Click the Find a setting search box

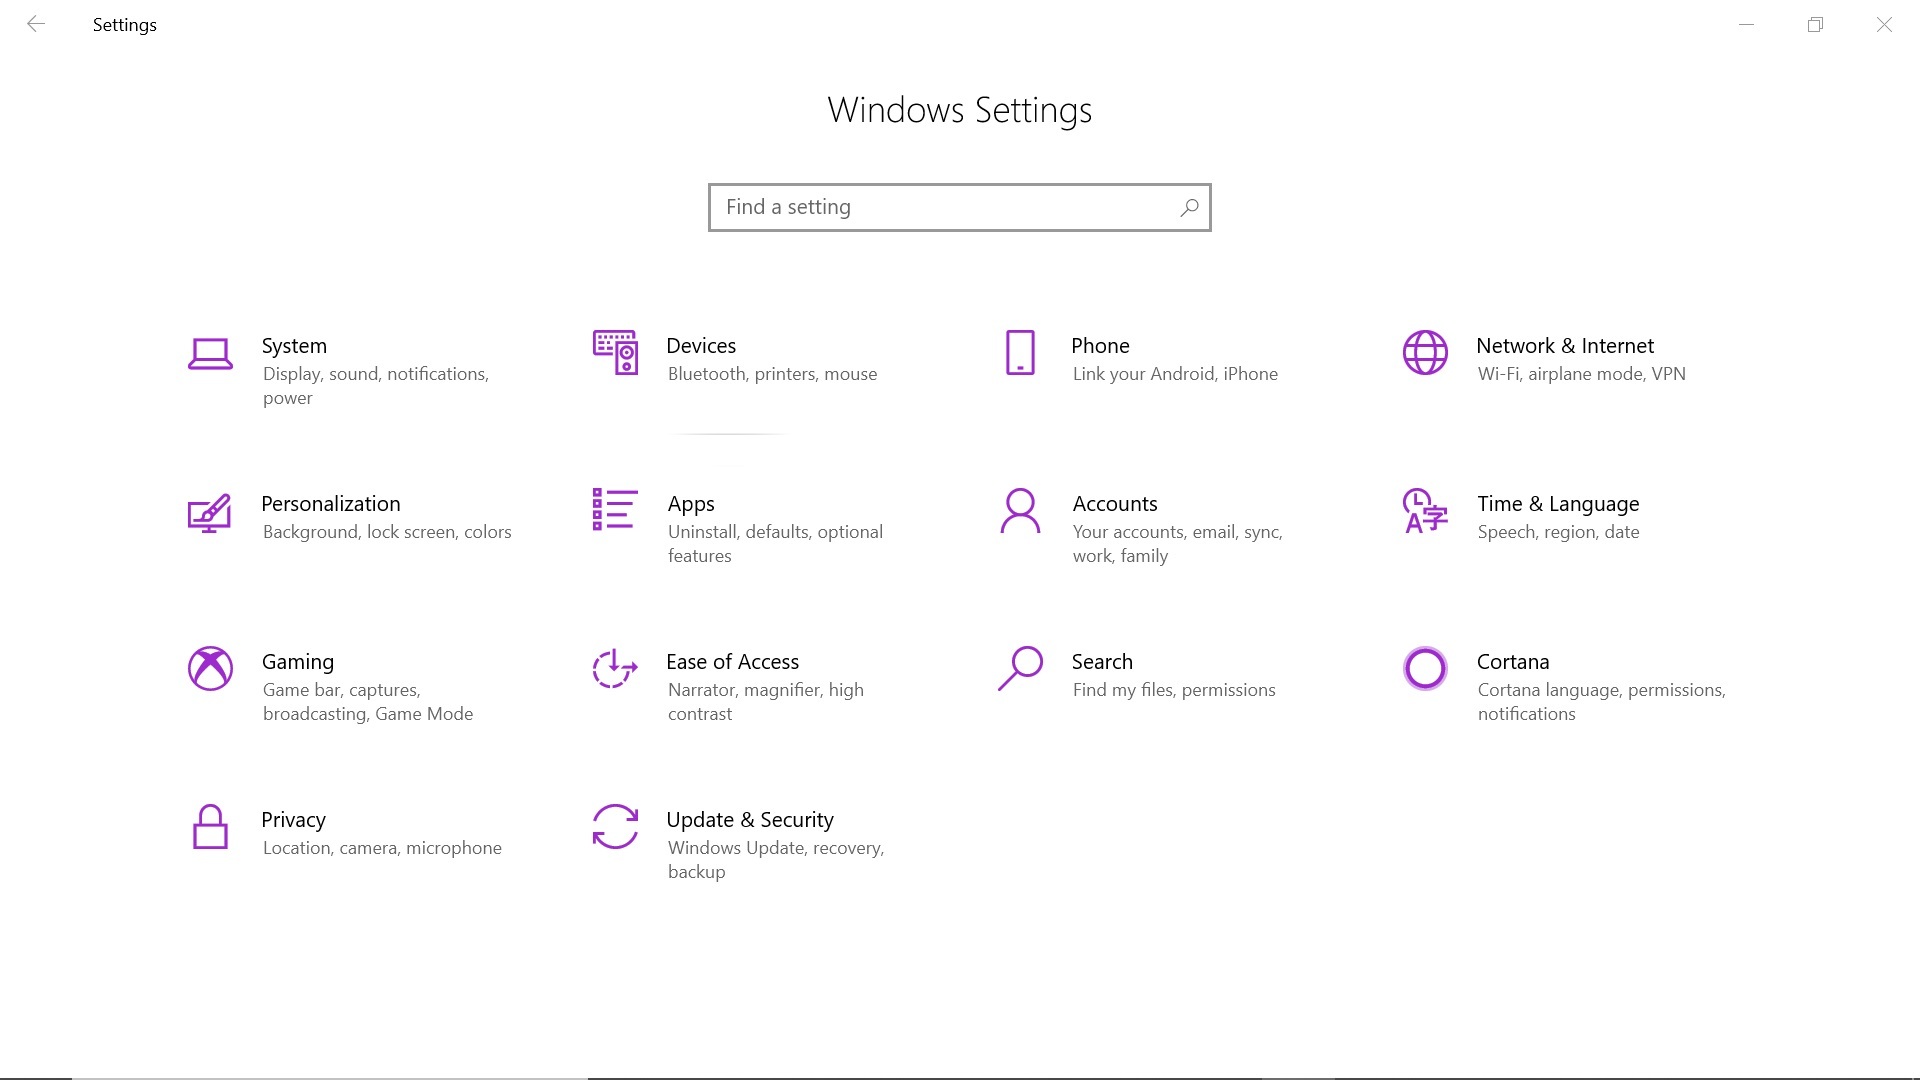(x=960, y=207)
